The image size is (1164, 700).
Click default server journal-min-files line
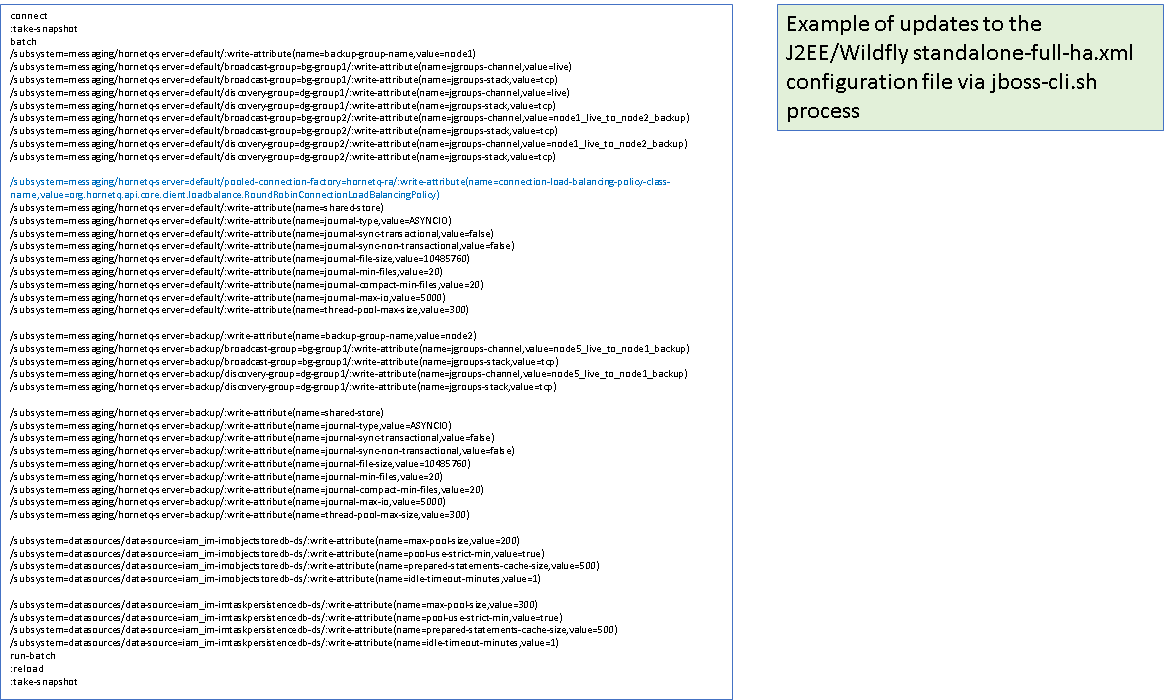(x=226, y=272)
